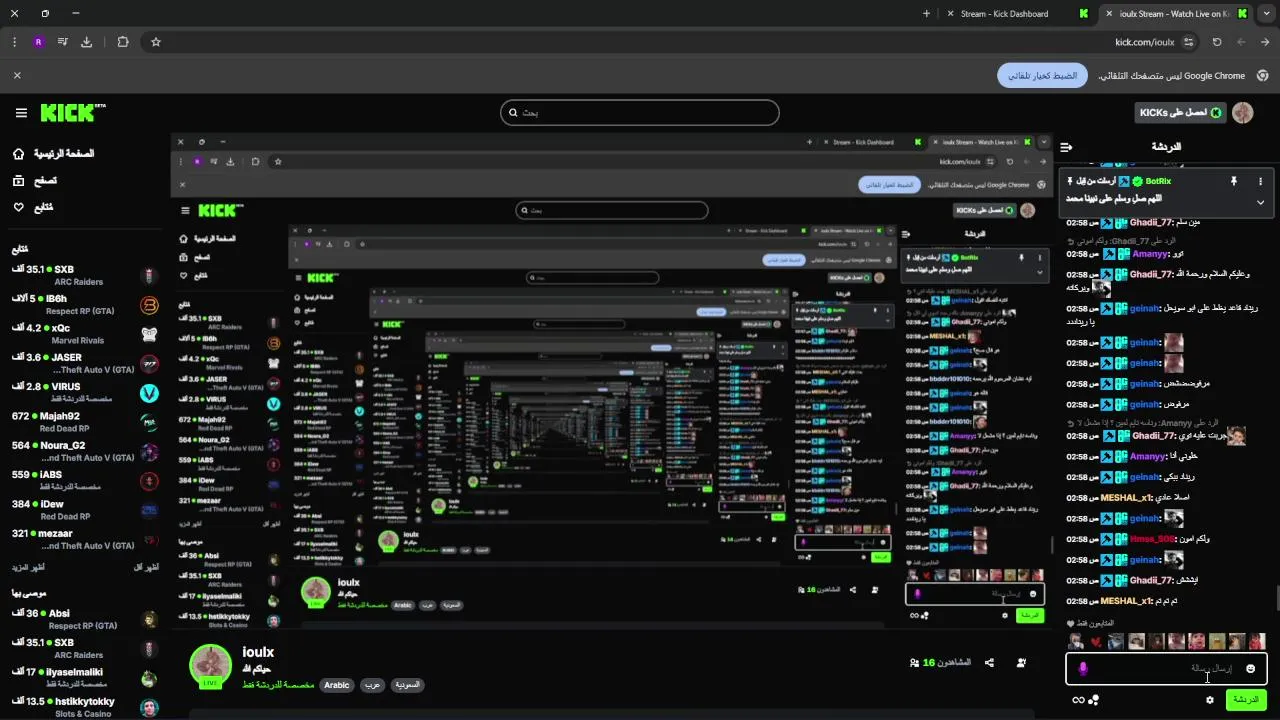
Task: Open the JASER channel in the sidebar
Action: click(85, 364)
